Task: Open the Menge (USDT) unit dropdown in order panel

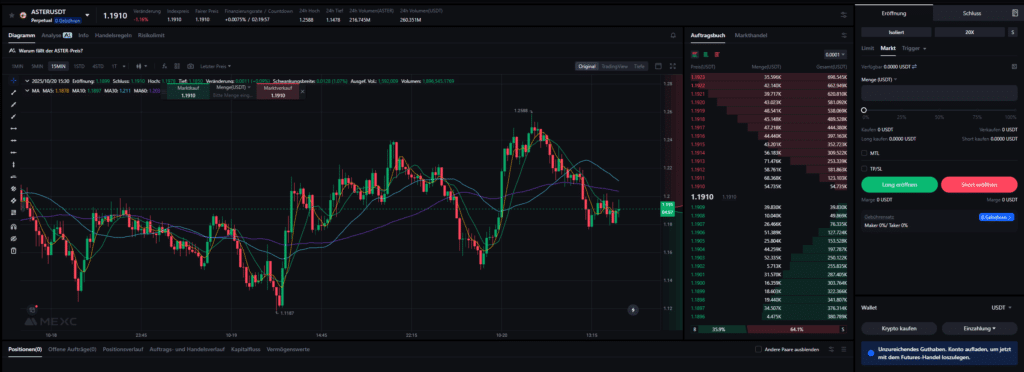Action: tap(878, 80)
